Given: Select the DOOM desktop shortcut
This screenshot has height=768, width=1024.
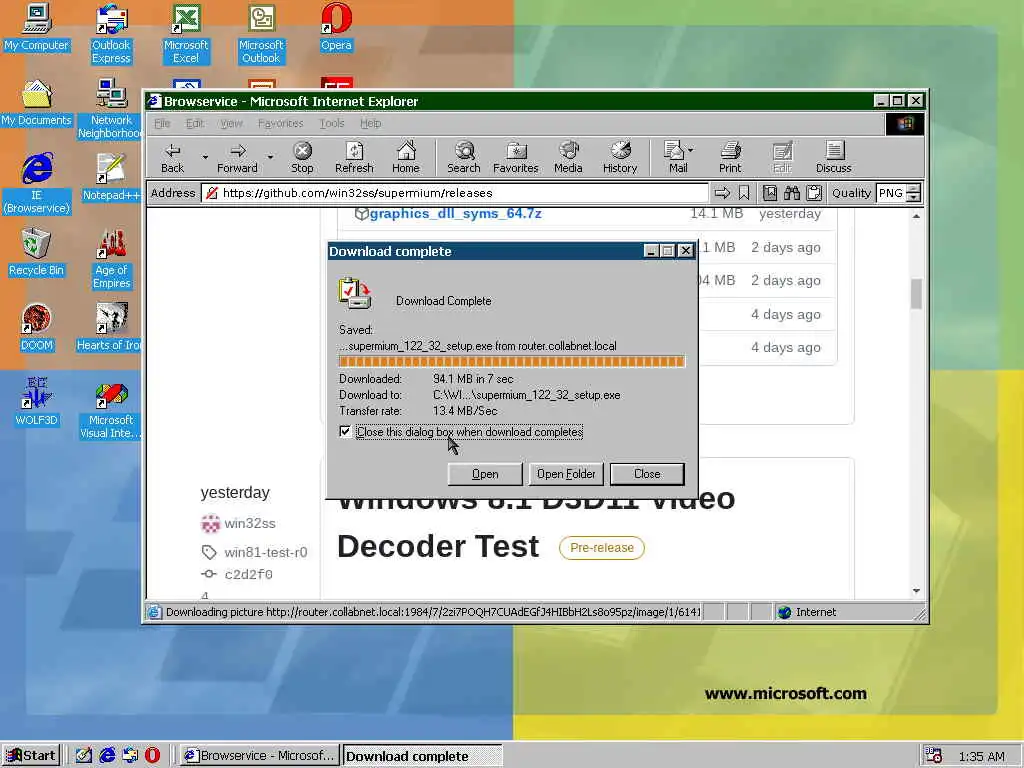Looking at the screenshot, I should (x=37, y=327).
